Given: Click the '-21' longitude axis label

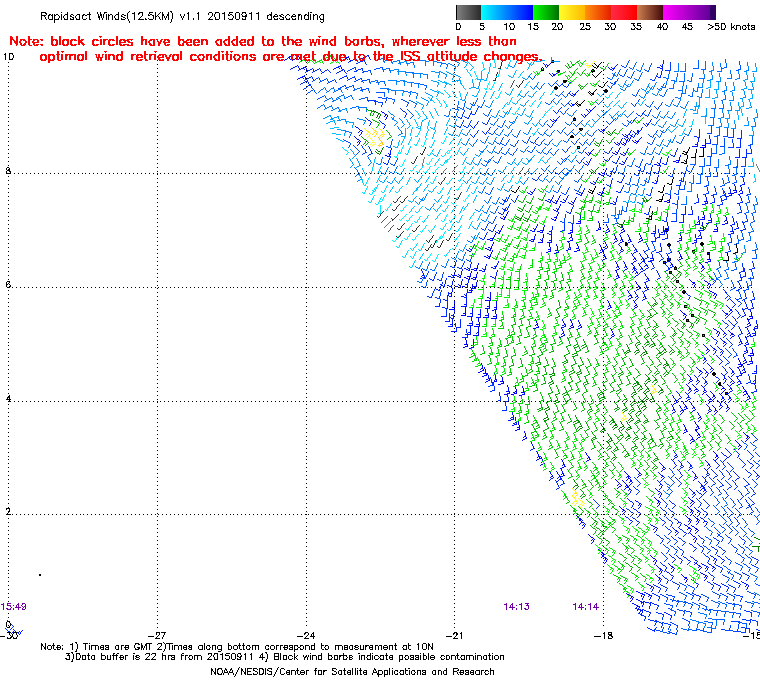Looking at the screenshot, I should pyautogui.click(x=455, y=635).
